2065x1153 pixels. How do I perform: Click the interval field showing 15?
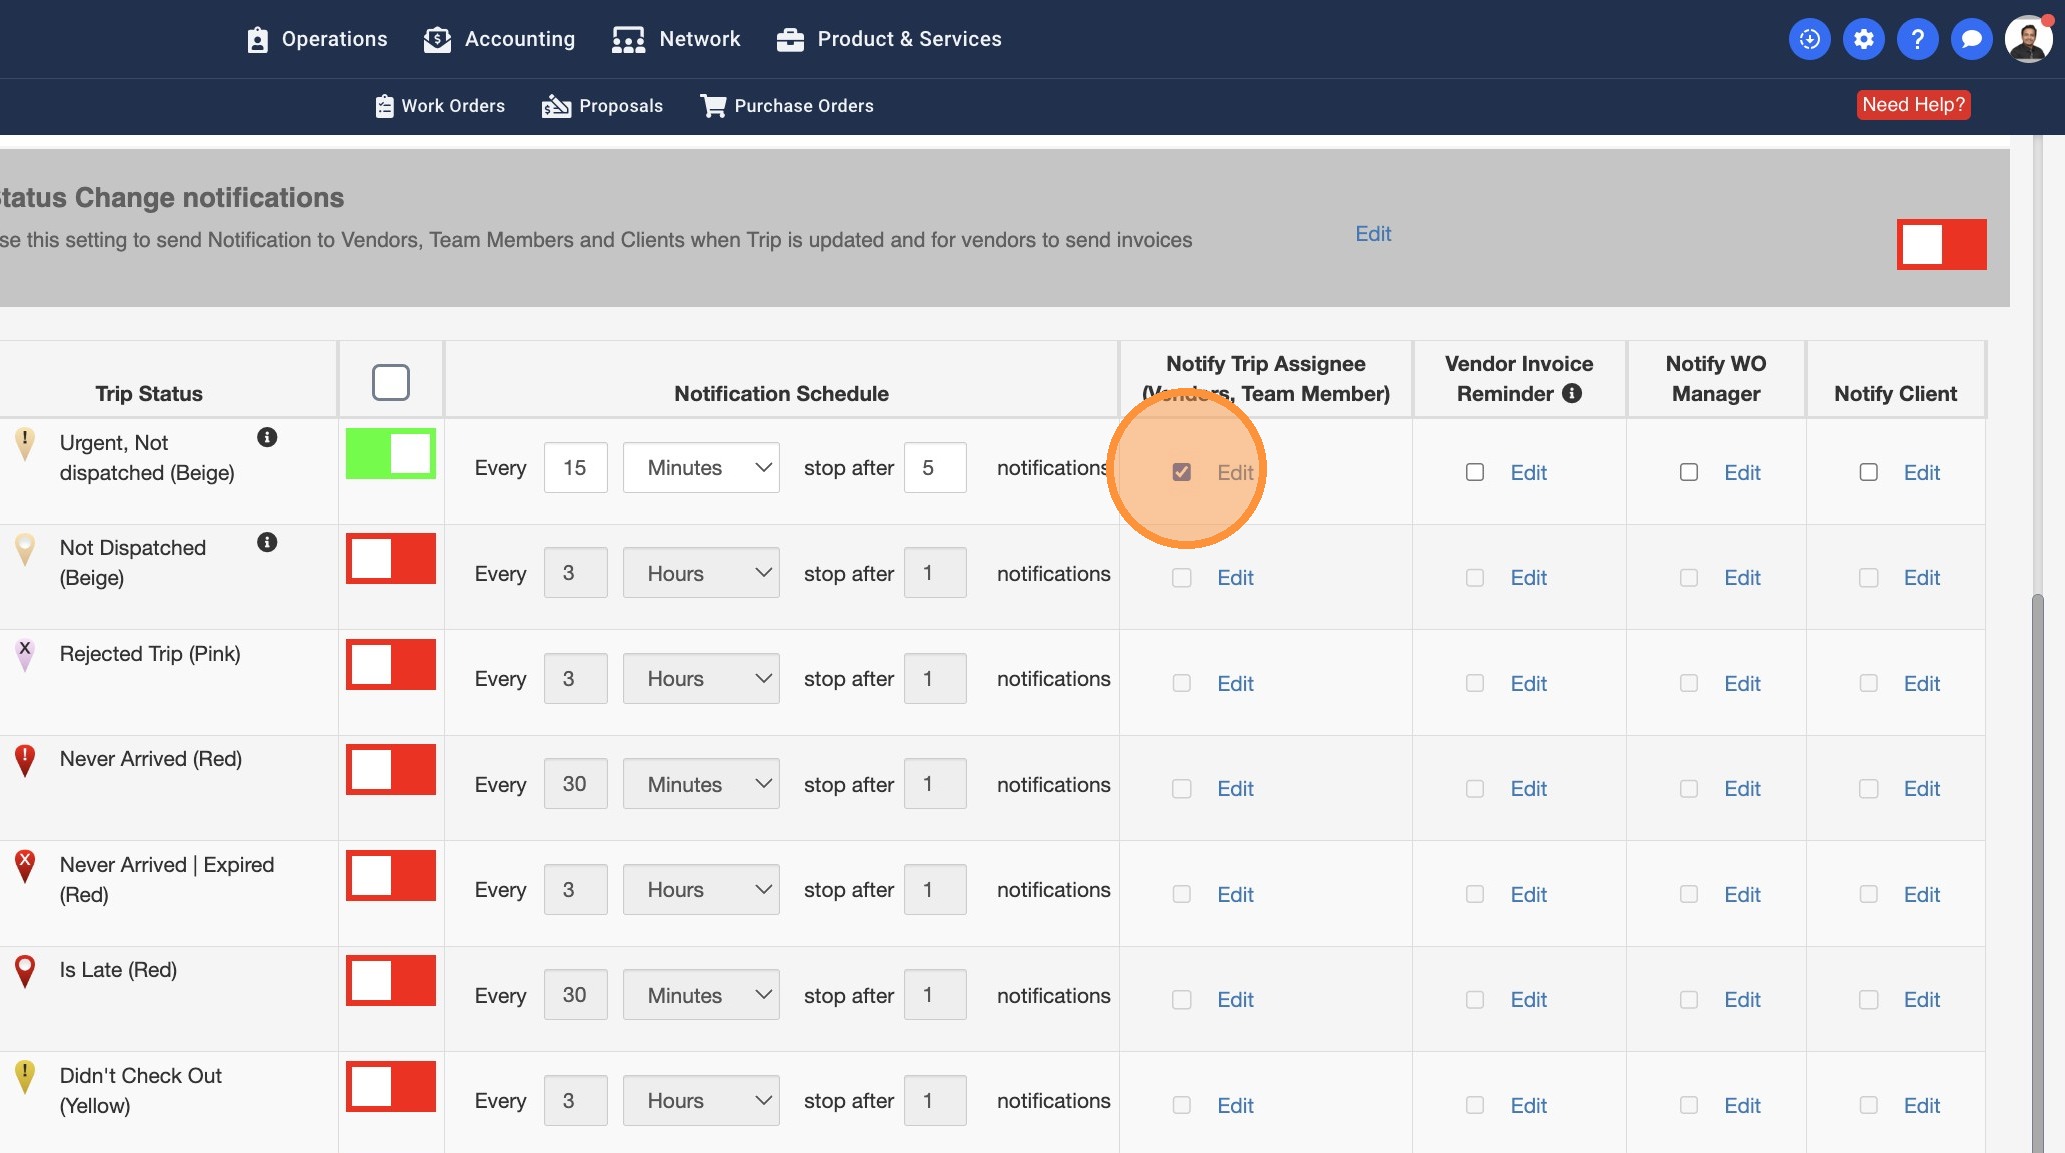coord(575,467)
